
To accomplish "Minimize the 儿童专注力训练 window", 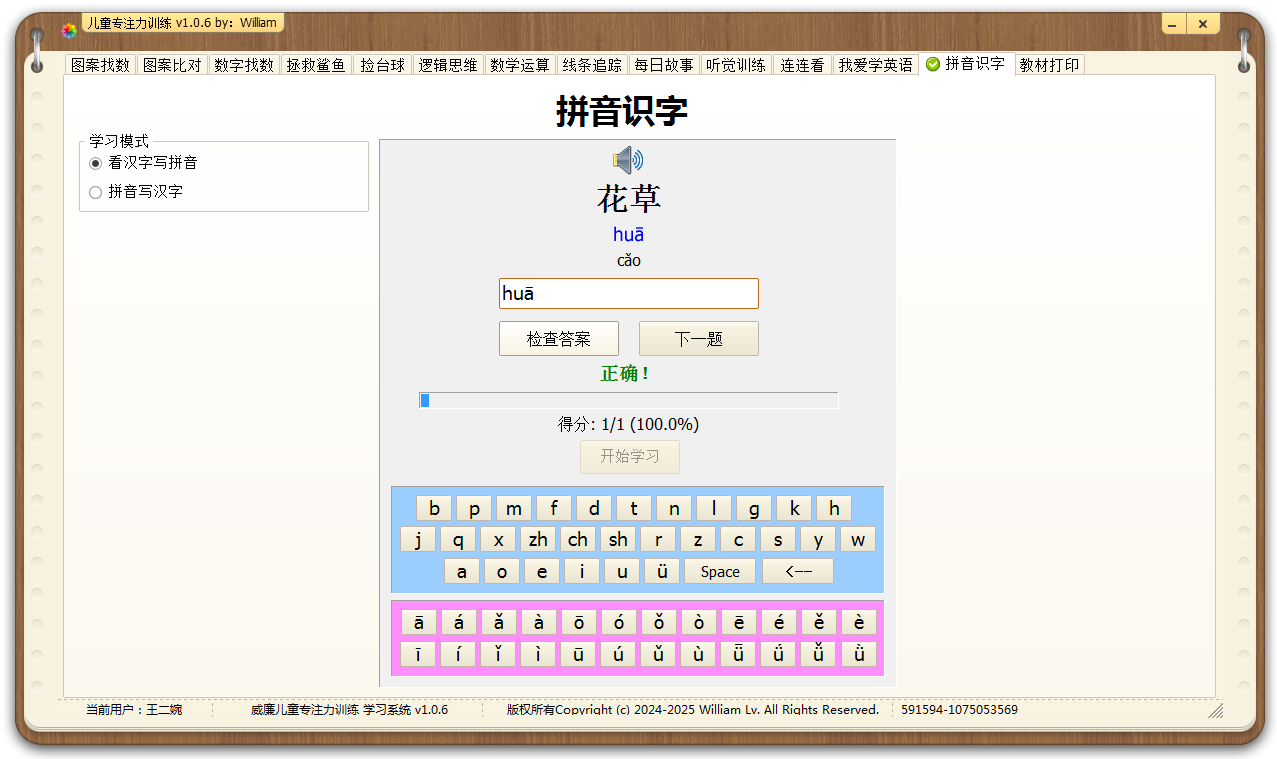I will point(1173,24).
